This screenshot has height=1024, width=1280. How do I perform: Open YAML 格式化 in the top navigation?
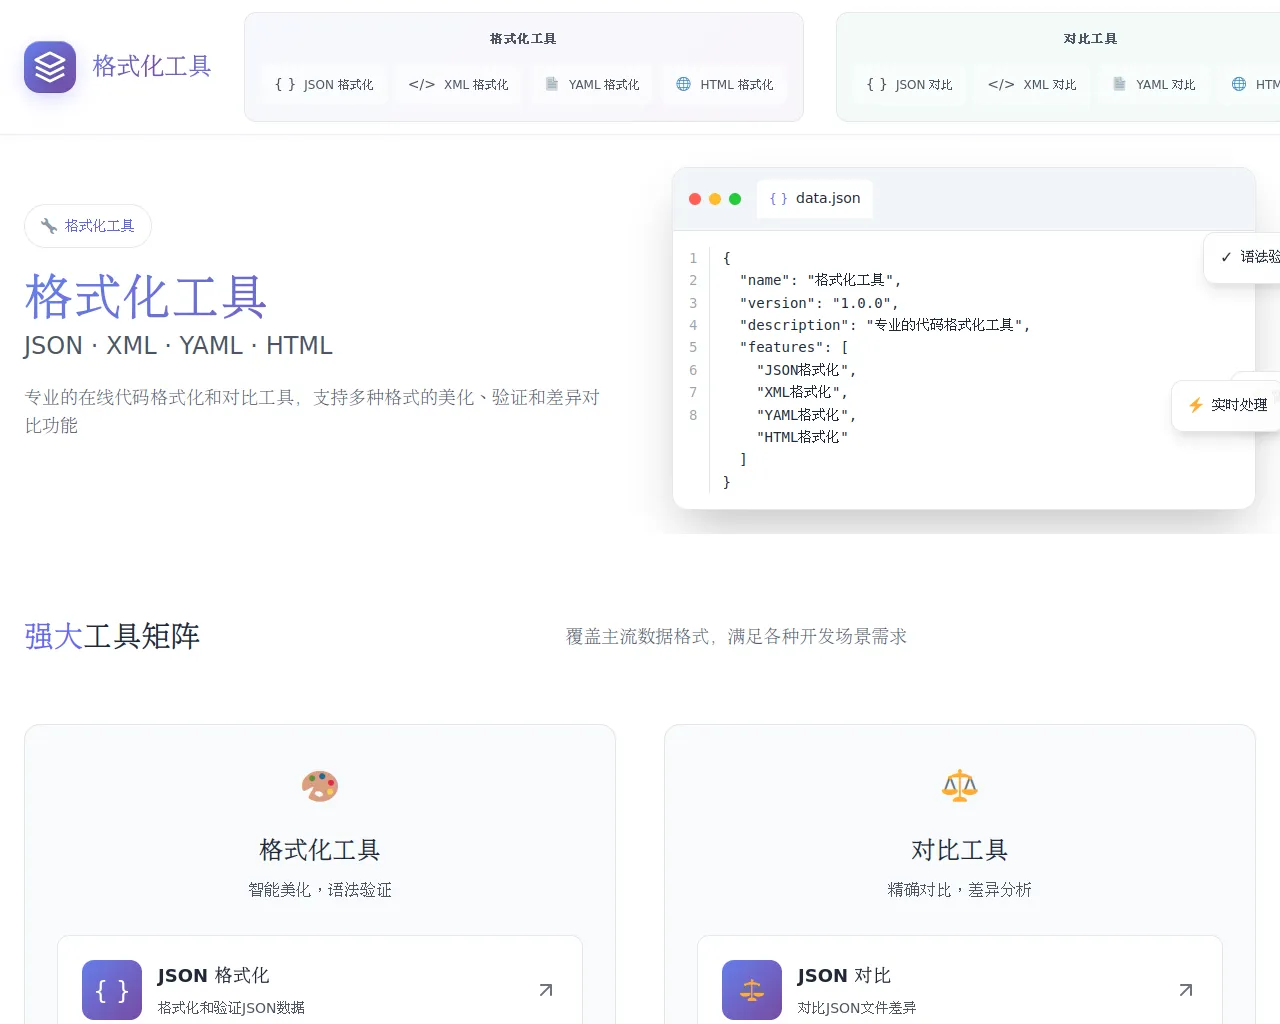[592, 85]
